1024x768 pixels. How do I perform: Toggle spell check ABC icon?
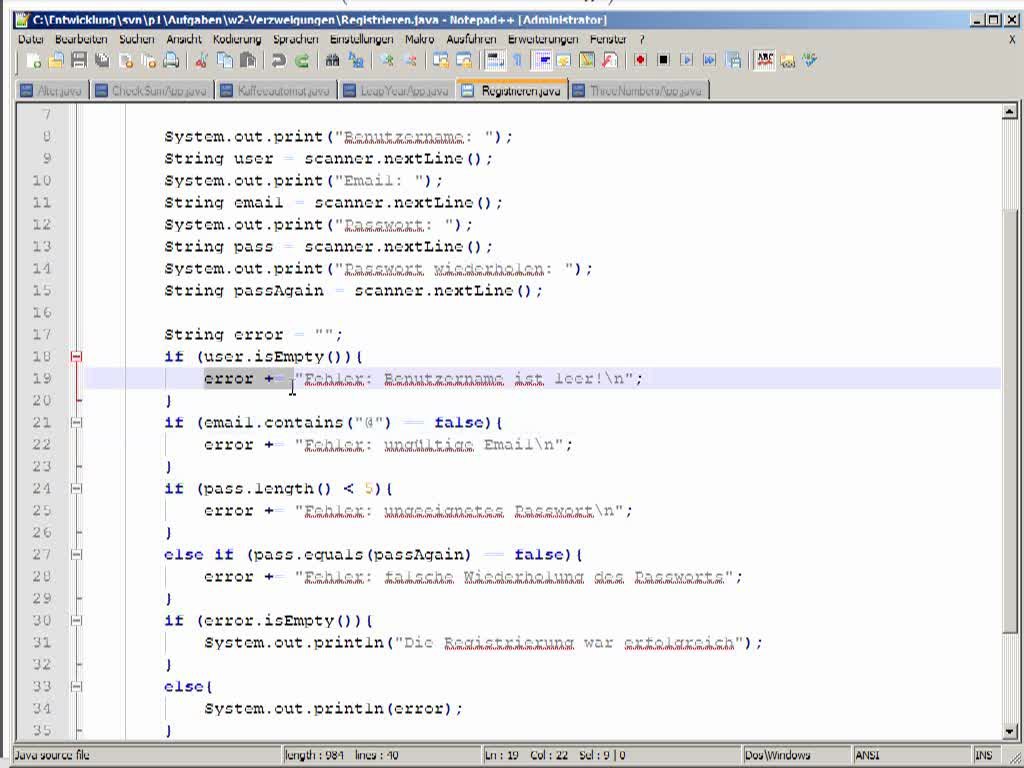[x=765, y=60]
